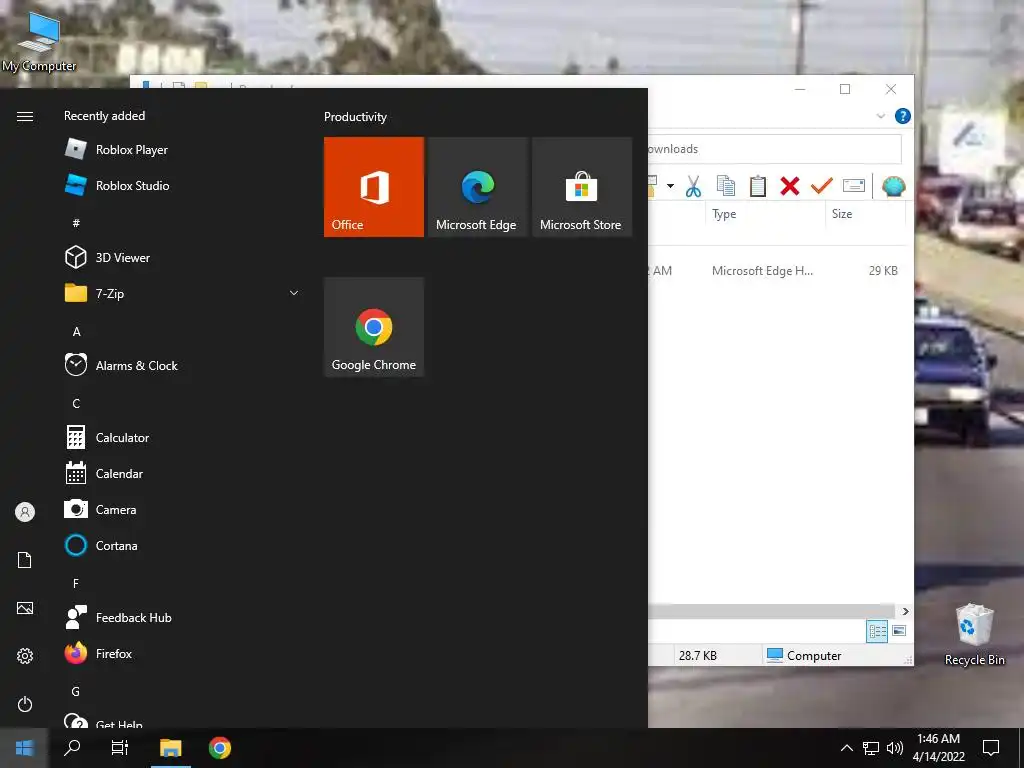Open network icon in system tray
1024x768 pixels.
(871, 748)
